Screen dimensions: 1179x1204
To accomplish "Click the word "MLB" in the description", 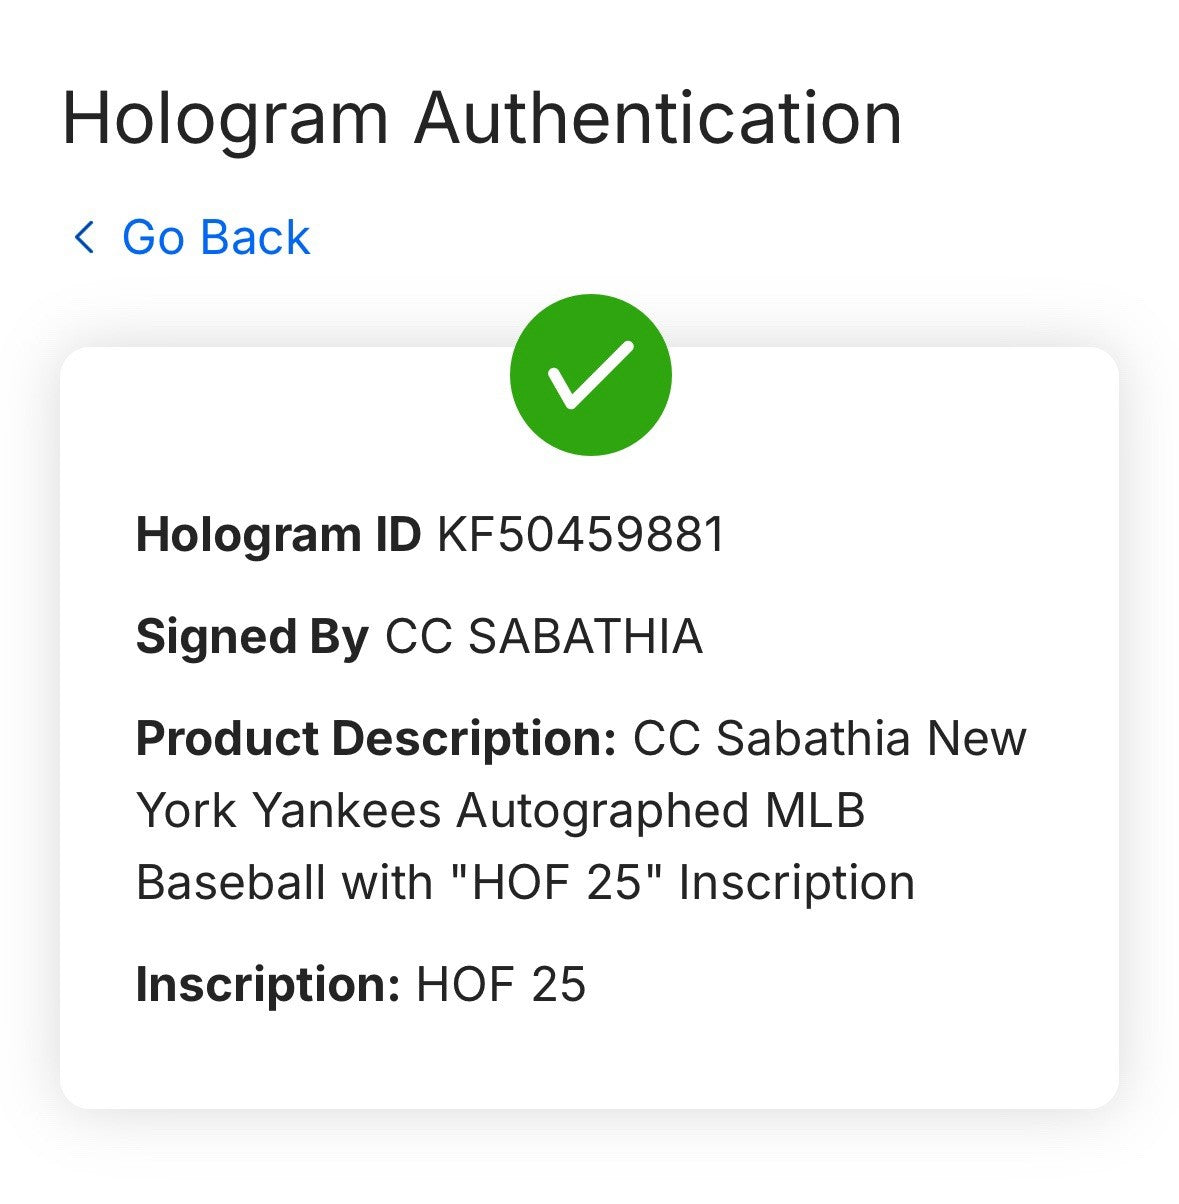I will click(x=814, y=811).
